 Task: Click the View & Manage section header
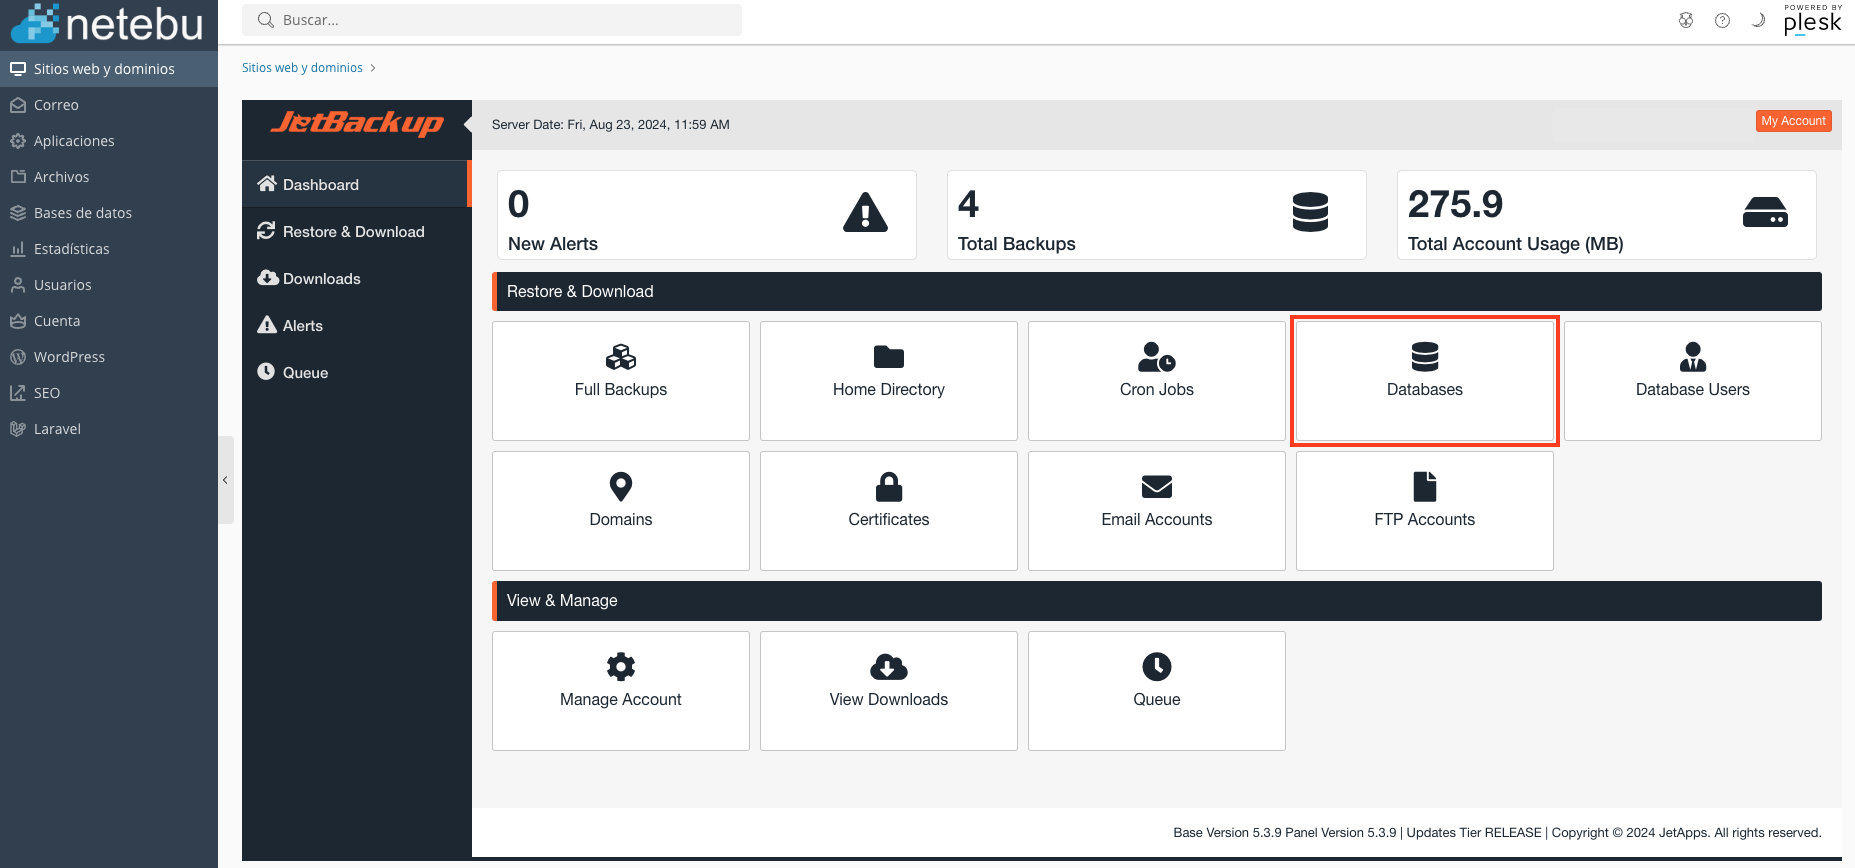[1157, 600]
